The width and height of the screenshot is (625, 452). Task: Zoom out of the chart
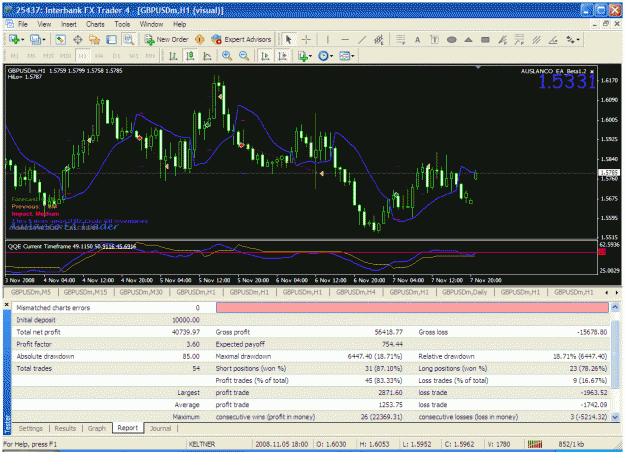pos(244,56)
